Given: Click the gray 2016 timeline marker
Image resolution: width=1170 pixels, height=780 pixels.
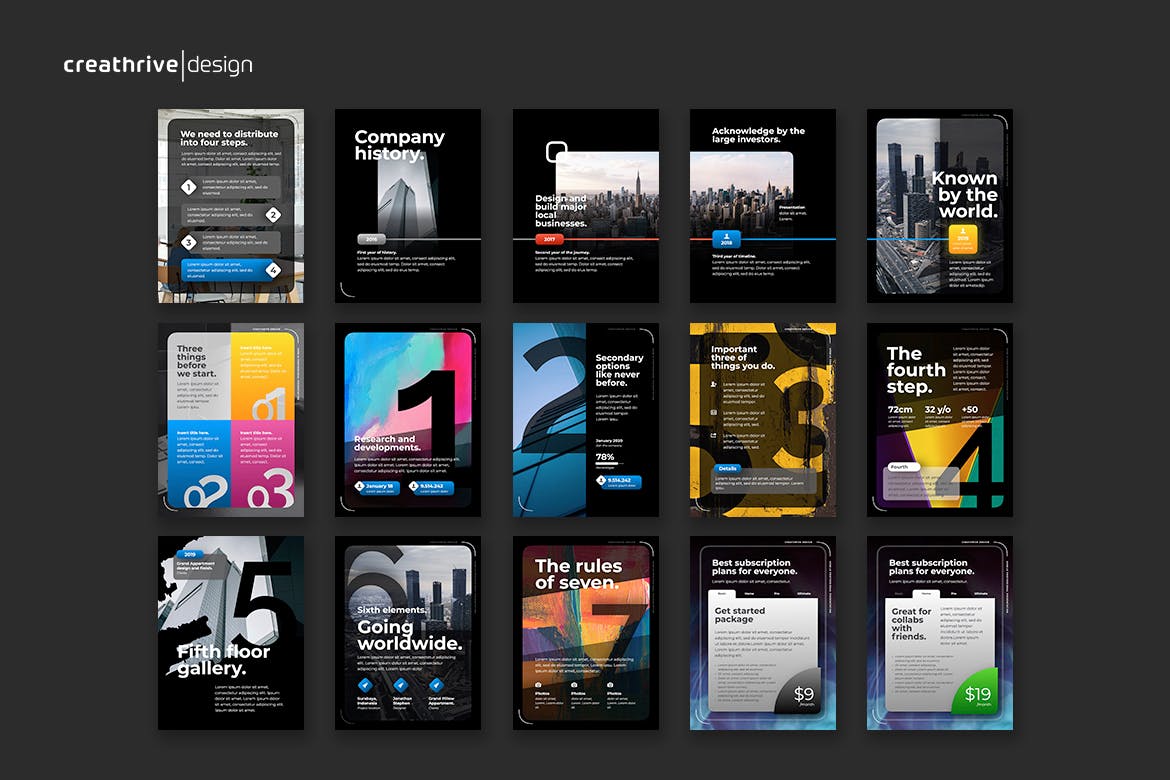Looking at the screenshot, I should click(371, 239).
